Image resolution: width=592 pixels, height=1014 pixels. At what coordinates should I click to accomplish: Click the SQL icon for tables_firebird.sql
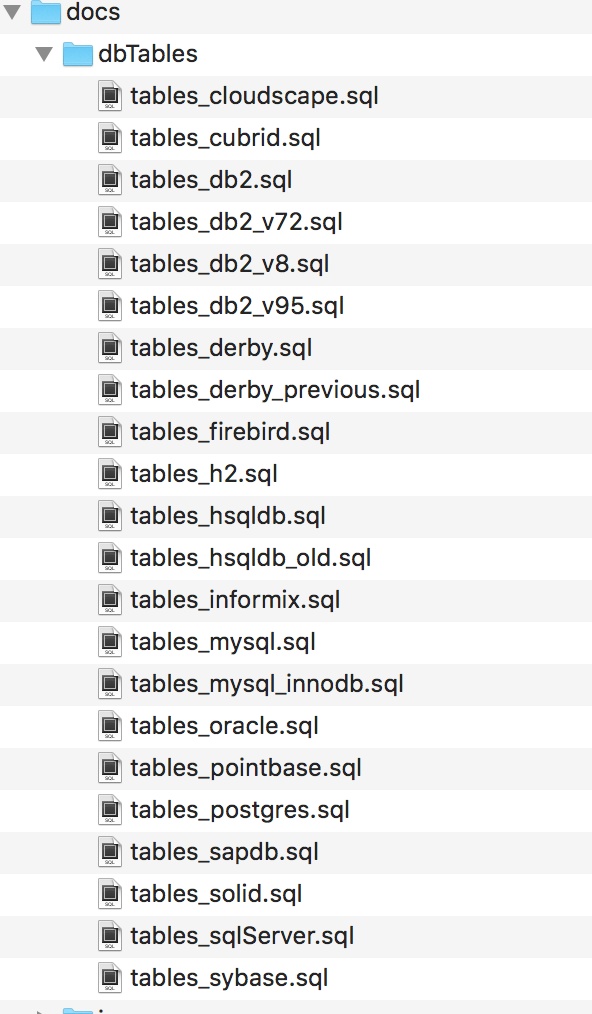coord(110,433)
